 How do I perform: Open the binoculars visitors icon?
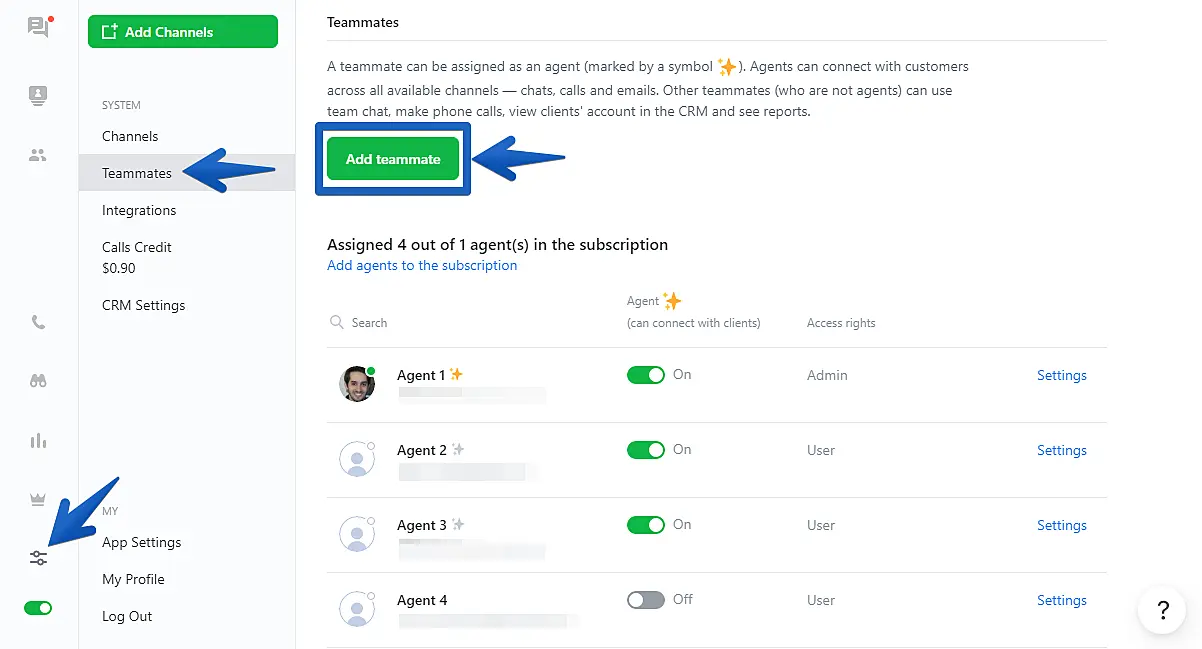pyautogui.click(x=38, y=381)
